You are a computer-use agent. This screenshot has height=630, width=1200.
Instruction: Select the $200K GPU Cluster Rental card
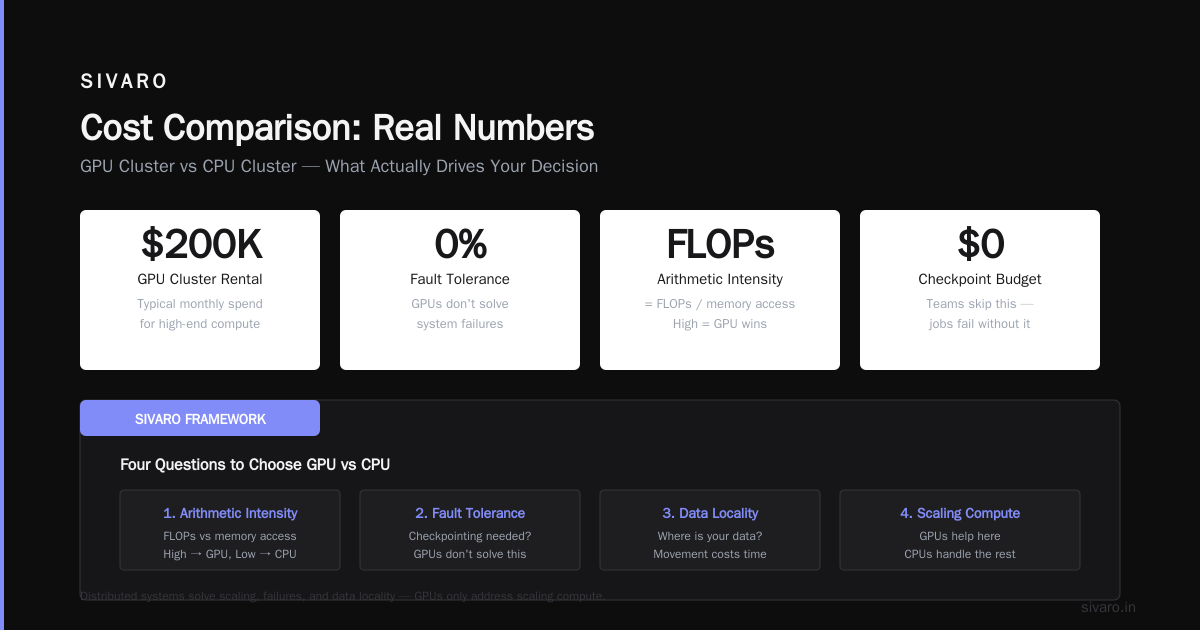(x=200, y=290)
